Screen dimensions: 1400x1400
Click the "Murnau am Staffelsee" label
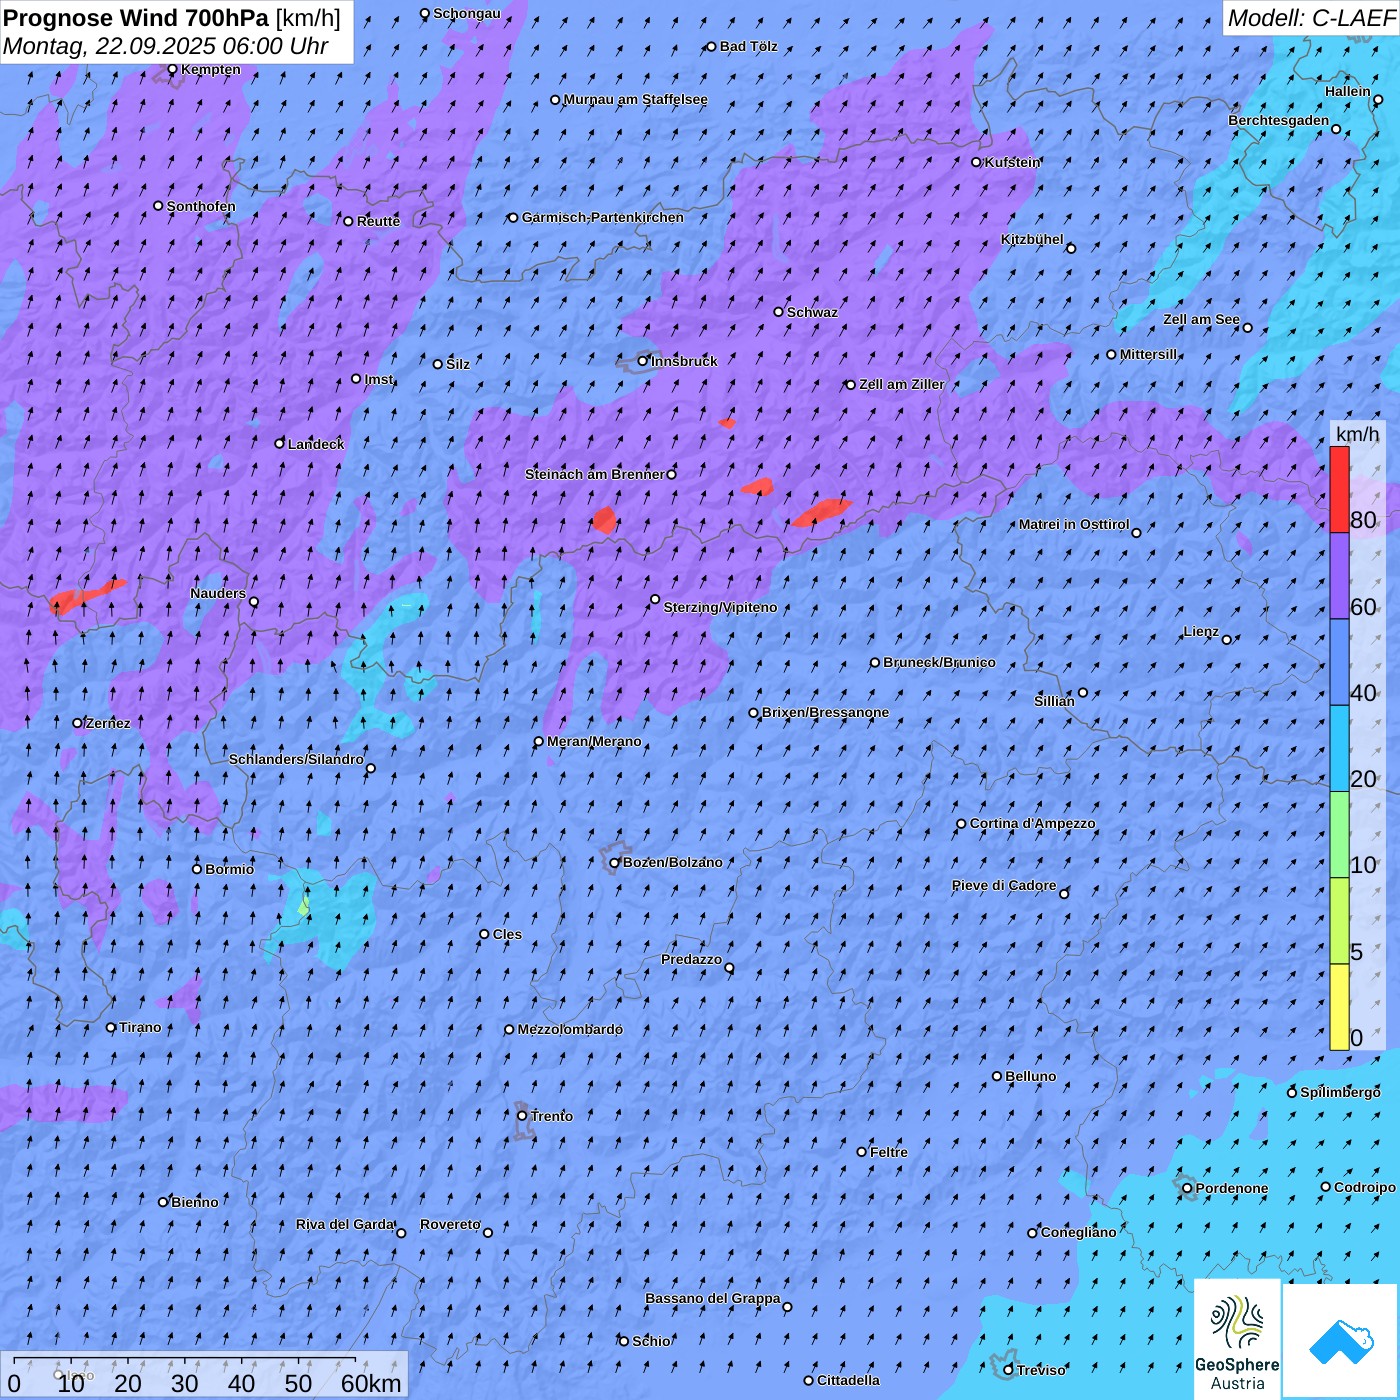coord(635,99)
